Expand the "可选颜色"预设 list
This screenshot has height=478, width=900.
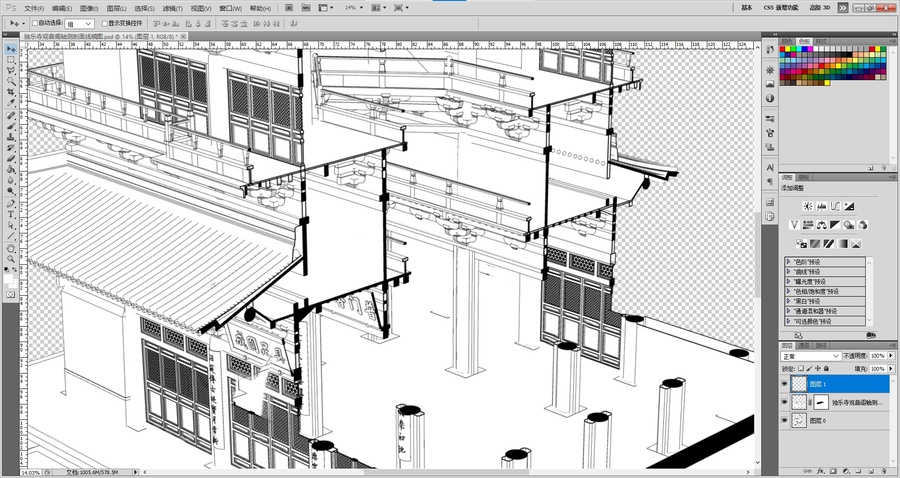click(789, 321)
